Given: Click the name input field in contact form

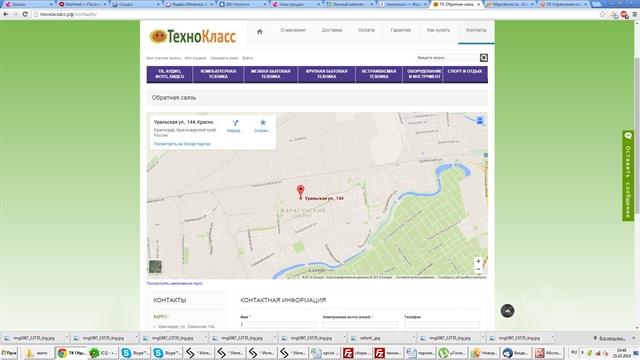Looking at the screenshot, I should [x=278, y=325].
